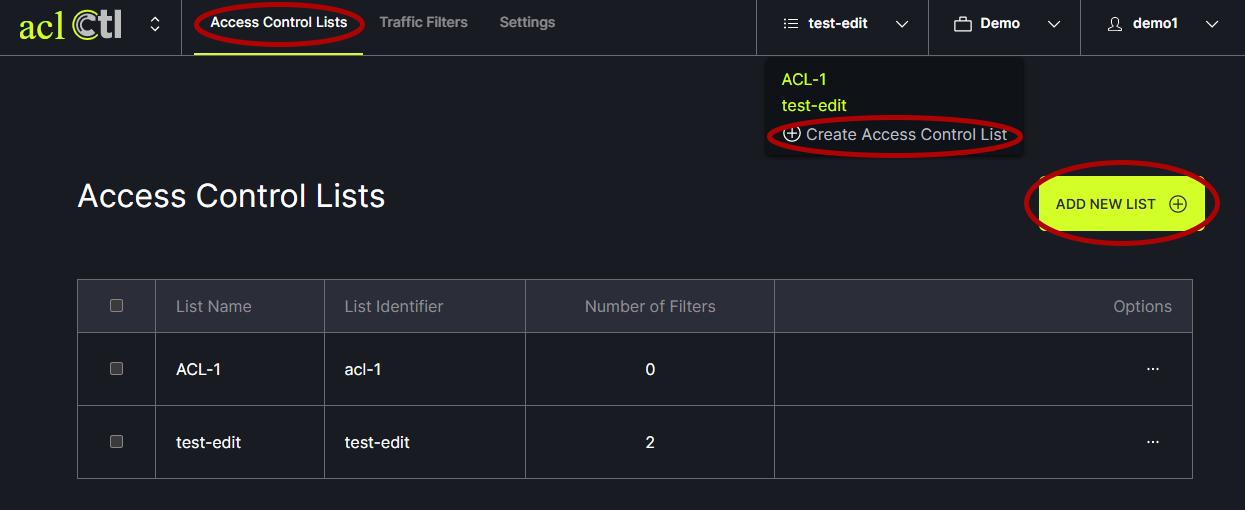Click the user profile icon beside demo1

click(1115, 24)
